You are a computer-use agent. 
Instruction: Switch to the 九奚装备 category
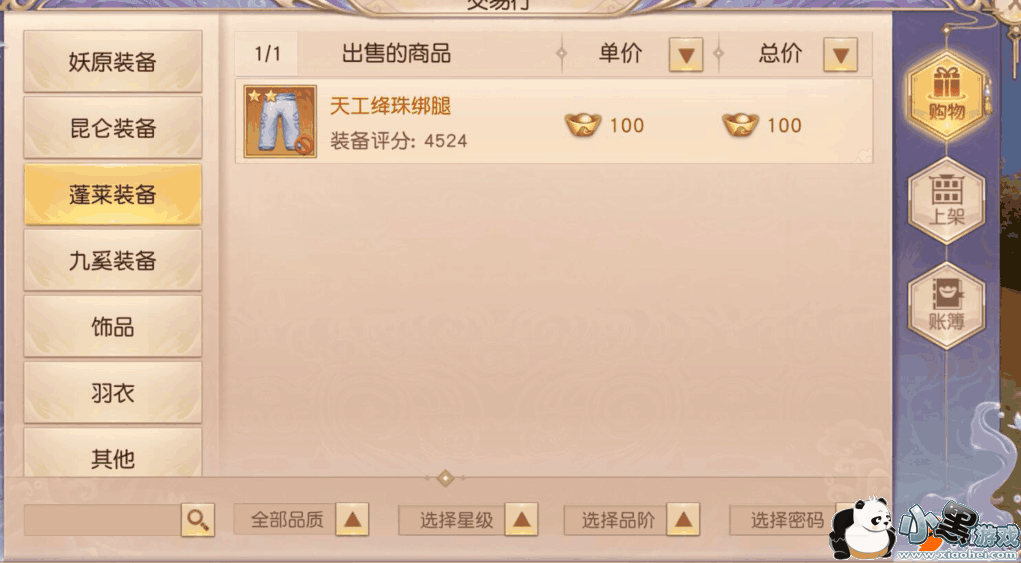(x=113, y=260)
